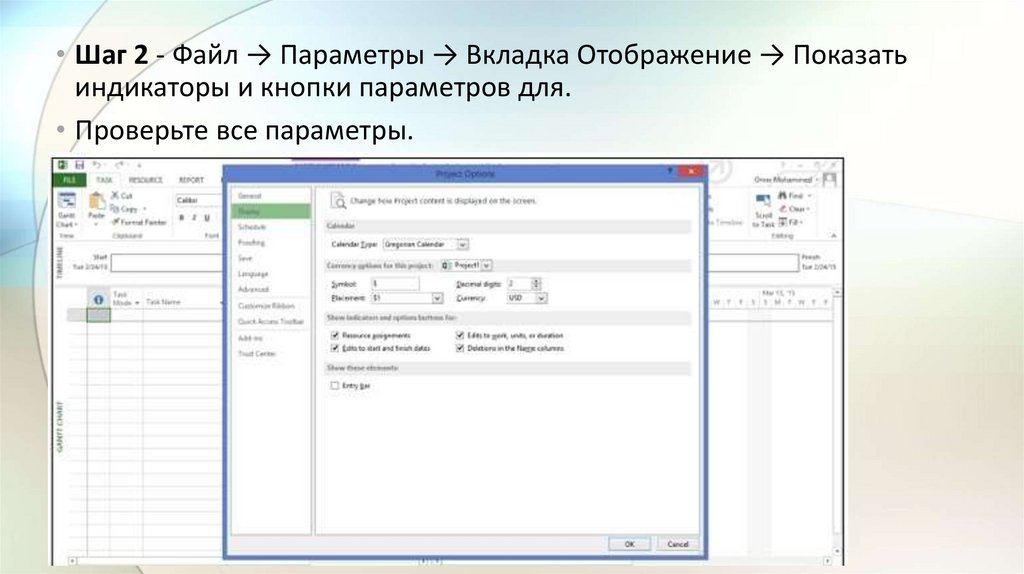Toggle Edits to work, units, or duration checkbox
Image resolution: width=1024 pixels, height=574 pixels.
tap(460, 335)
